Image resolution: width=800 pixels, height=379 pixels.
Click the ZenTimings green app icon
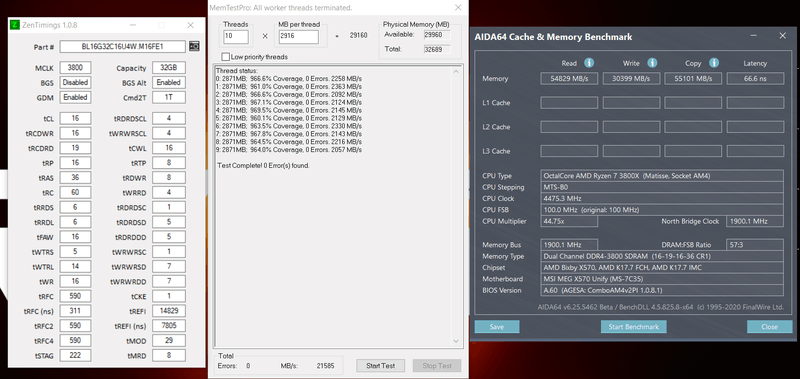tap(15, 25)
